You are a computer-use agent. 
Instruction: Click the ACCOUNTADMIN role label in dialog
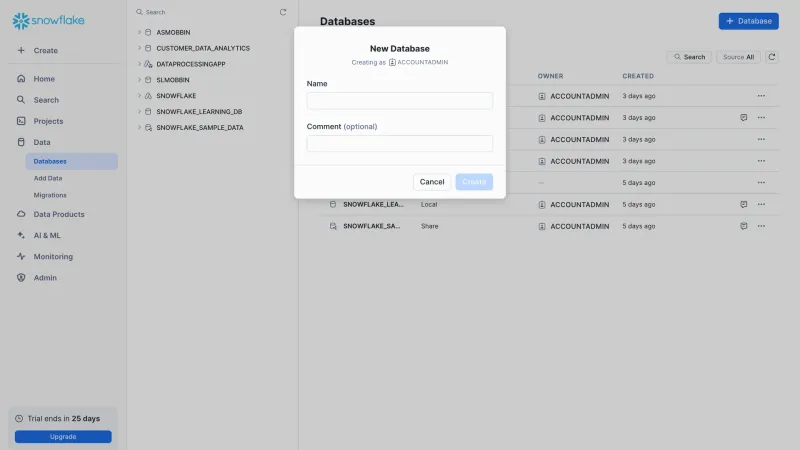(422, 62)
